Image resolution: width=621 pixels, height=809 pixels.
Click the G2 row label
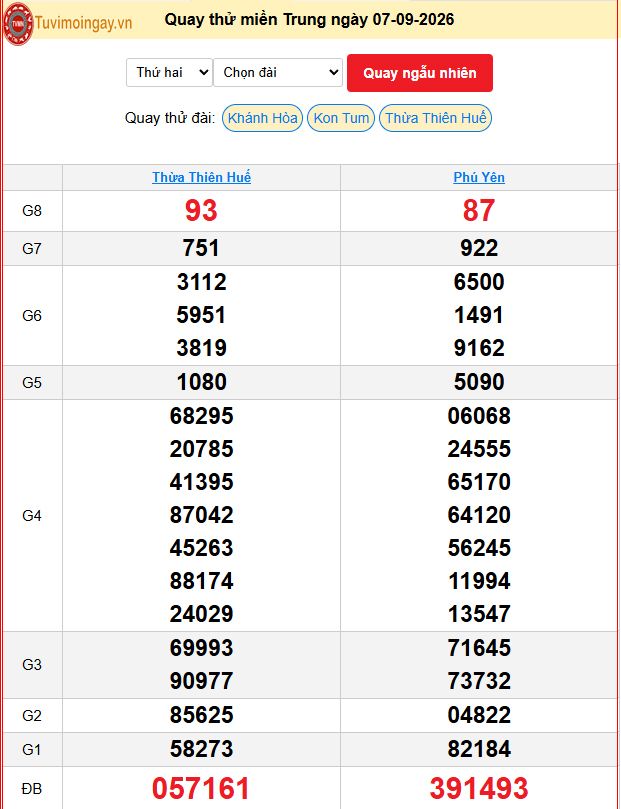pos(32,716)
